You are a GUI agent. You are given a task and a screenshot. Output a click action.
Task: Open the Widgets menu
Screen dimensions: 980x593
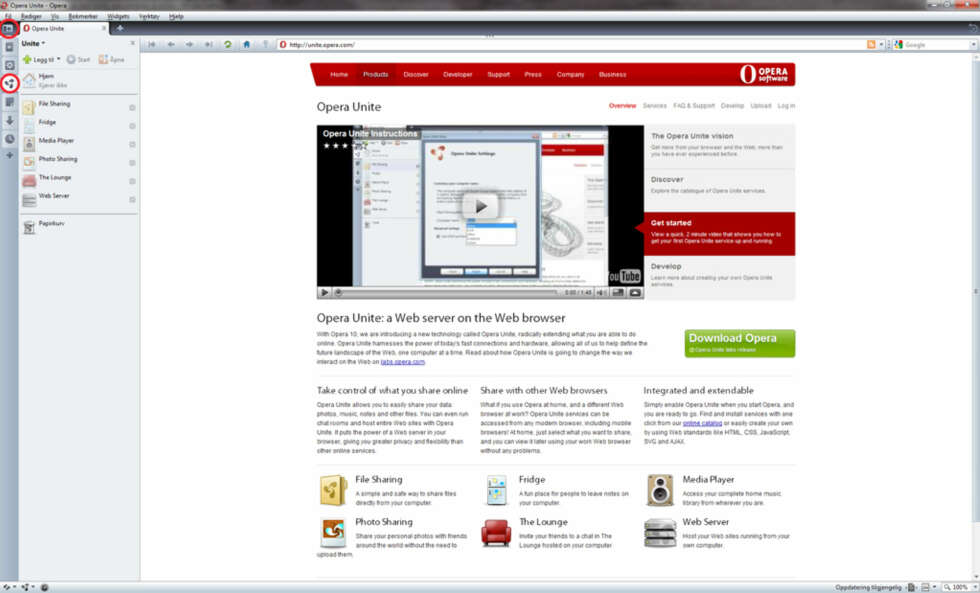[x=118, y=16]
